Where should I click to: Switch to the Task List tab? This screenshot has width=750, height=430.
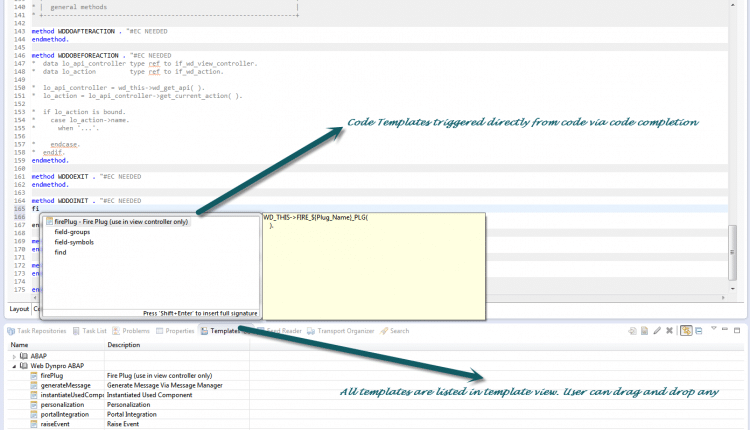click(89, 331)
